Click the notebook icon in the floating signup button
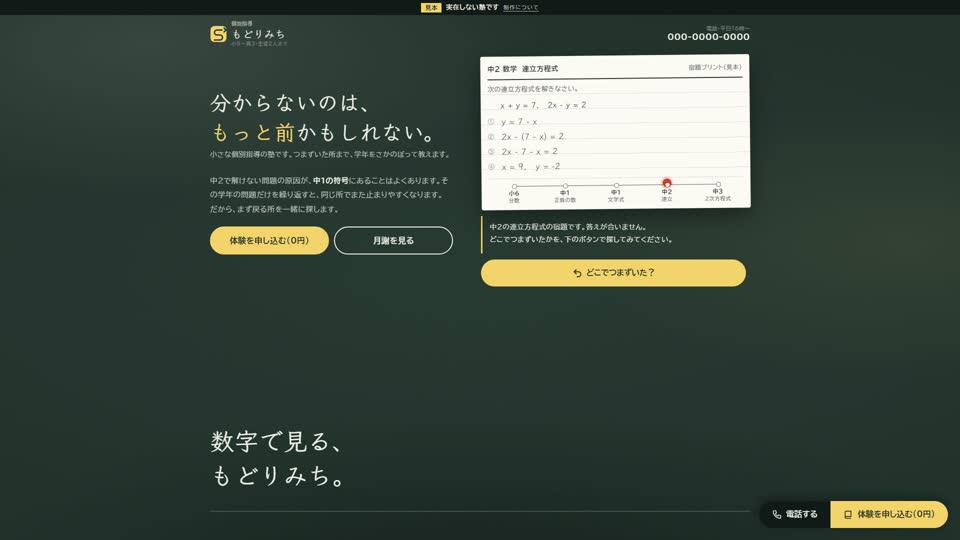960x540 pixels. click(848, 515)
